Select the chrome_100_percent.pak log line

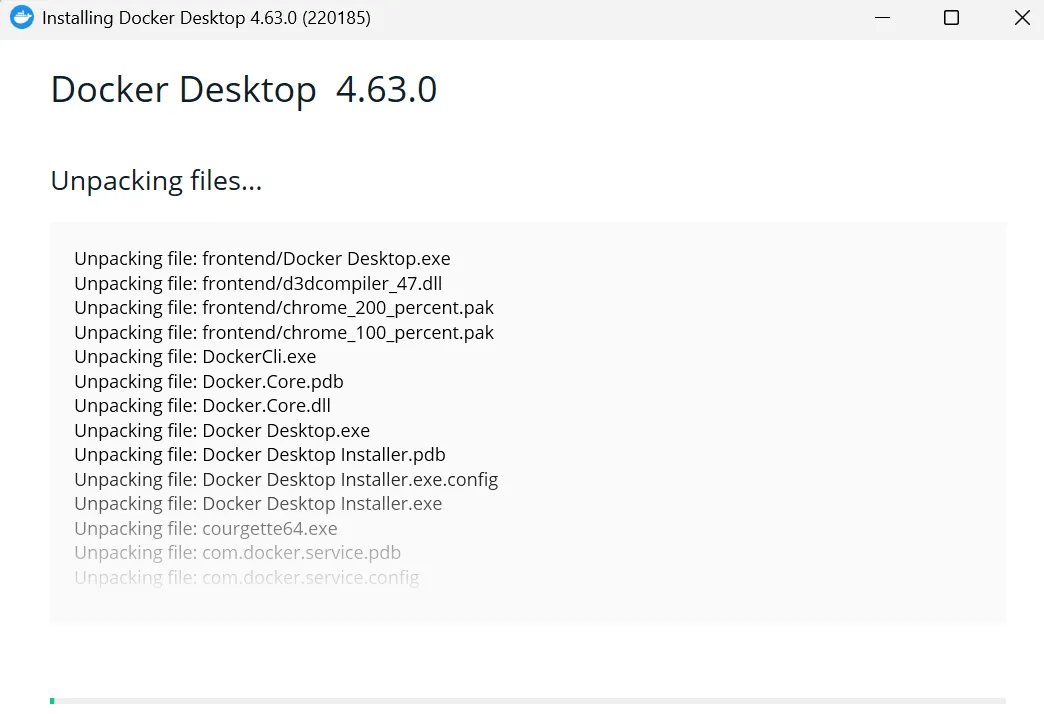284,332
